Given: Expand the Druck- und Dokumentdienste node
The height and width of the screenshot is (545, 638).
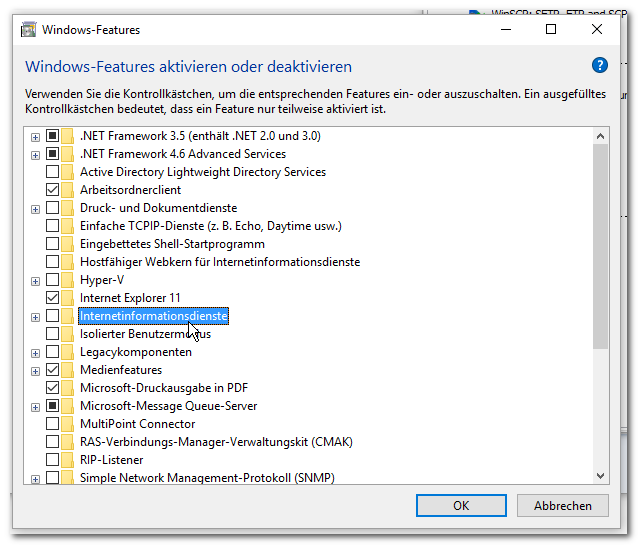Looking at the screenshot, I should pyautogui.click(x=35, y=209).
